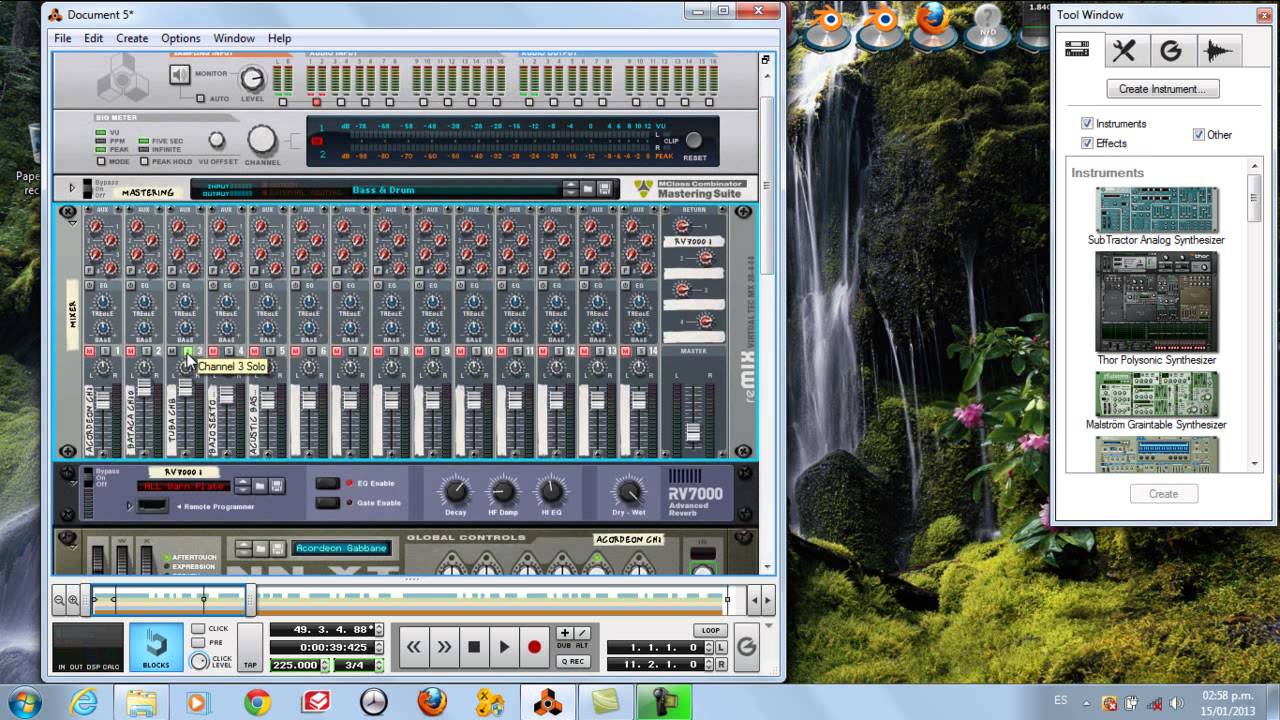Image resolution: width=1280 pixels, height=720 pixels.
Task: Mute mixer channel 14
Action: coord(626,351)
